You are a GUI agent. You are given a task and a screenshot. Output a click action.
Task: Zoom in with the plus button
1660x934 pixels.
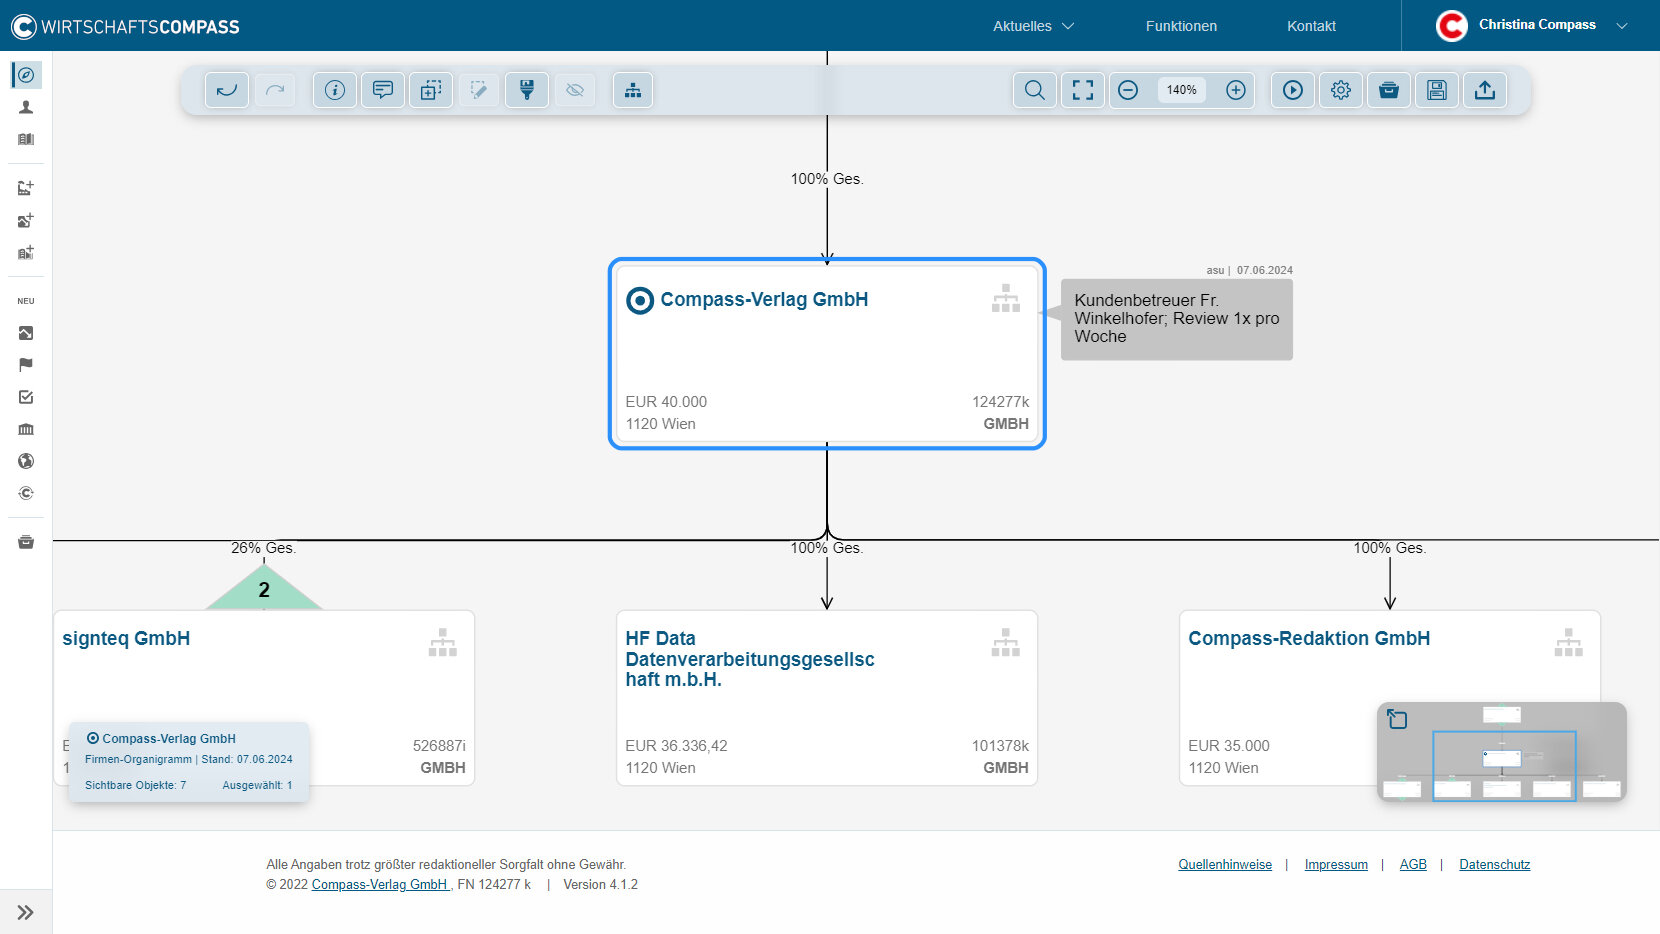[x=1236, y=90]
